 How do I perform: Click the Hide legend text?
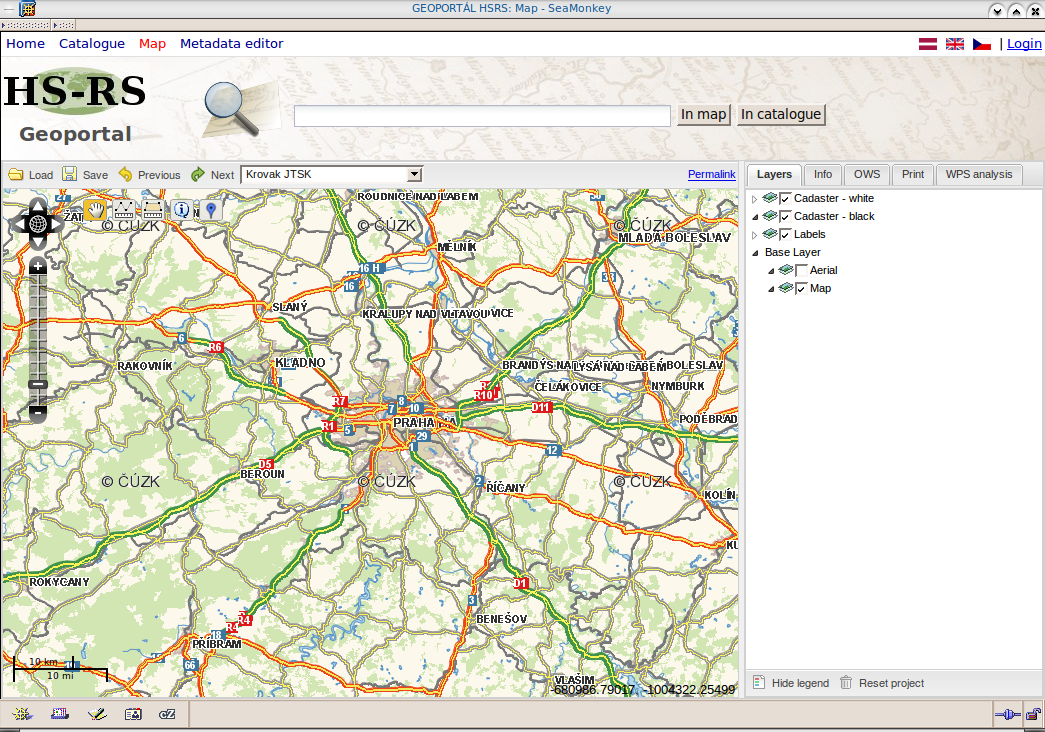point(800,683)
